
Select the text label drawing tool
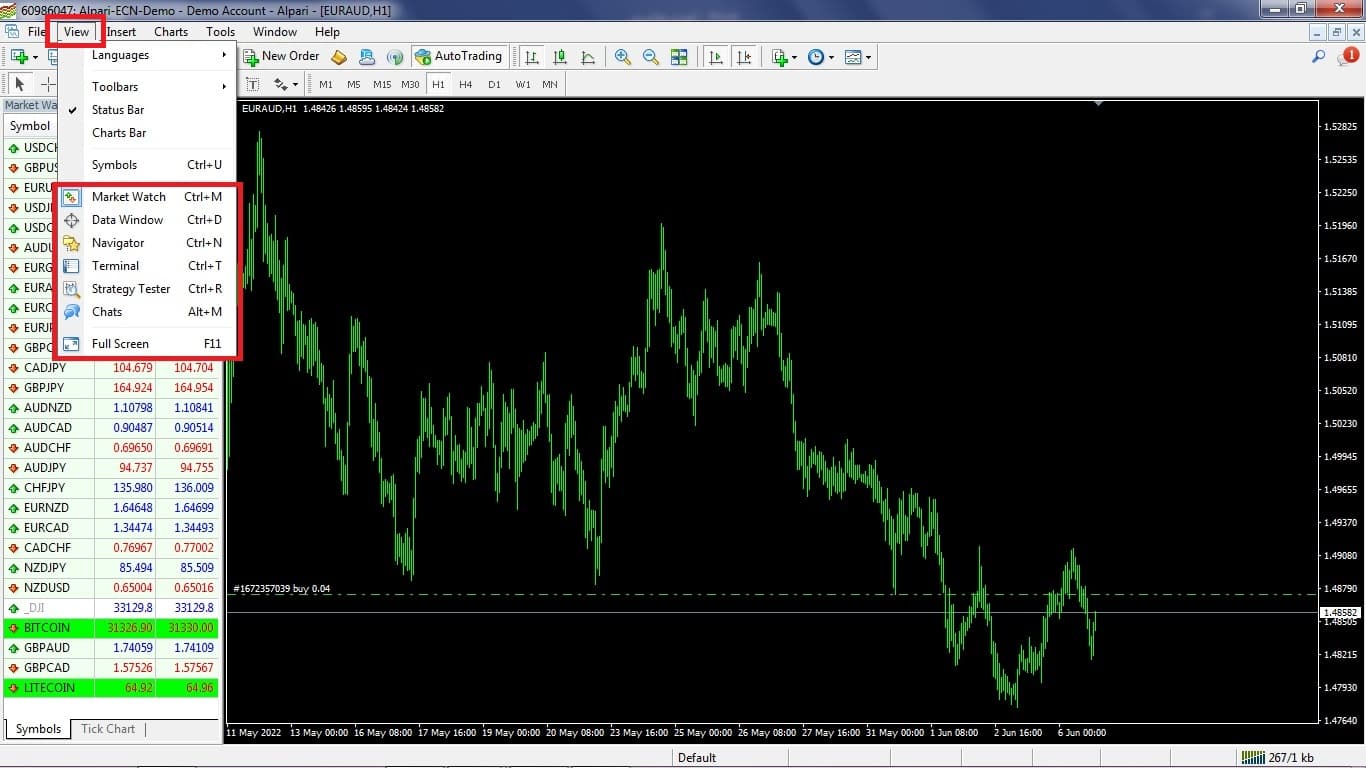point(252,84)
